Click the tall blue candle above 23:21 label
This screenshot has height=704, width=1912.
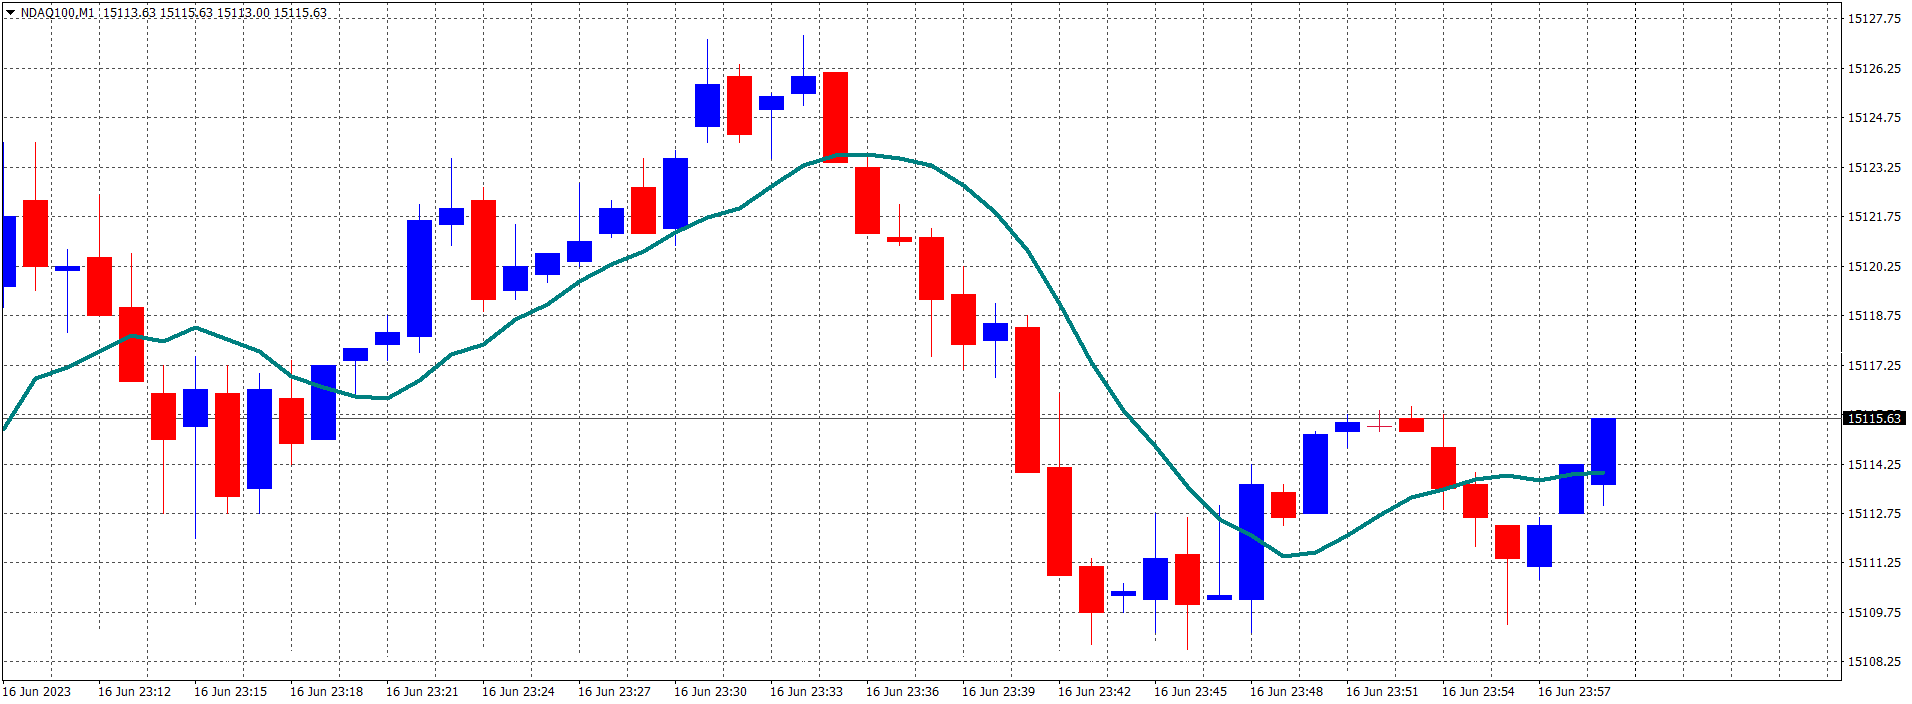[419, 278]
